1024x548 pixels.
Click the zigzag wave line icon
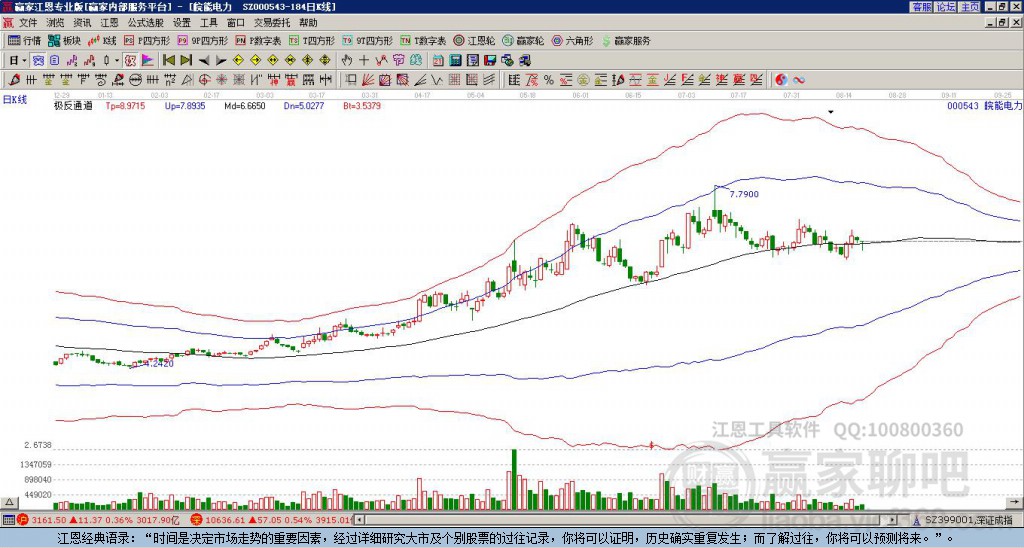coord(436,80)
